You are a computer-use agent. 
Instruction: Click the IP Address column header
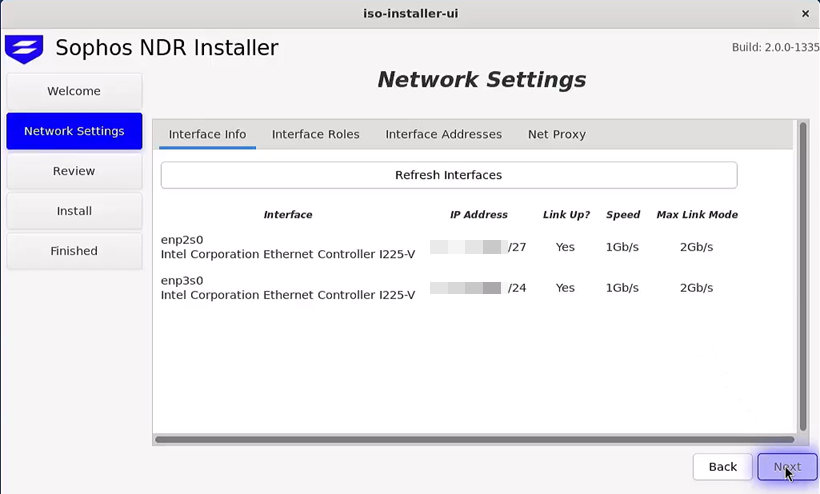tap(479, 215)
